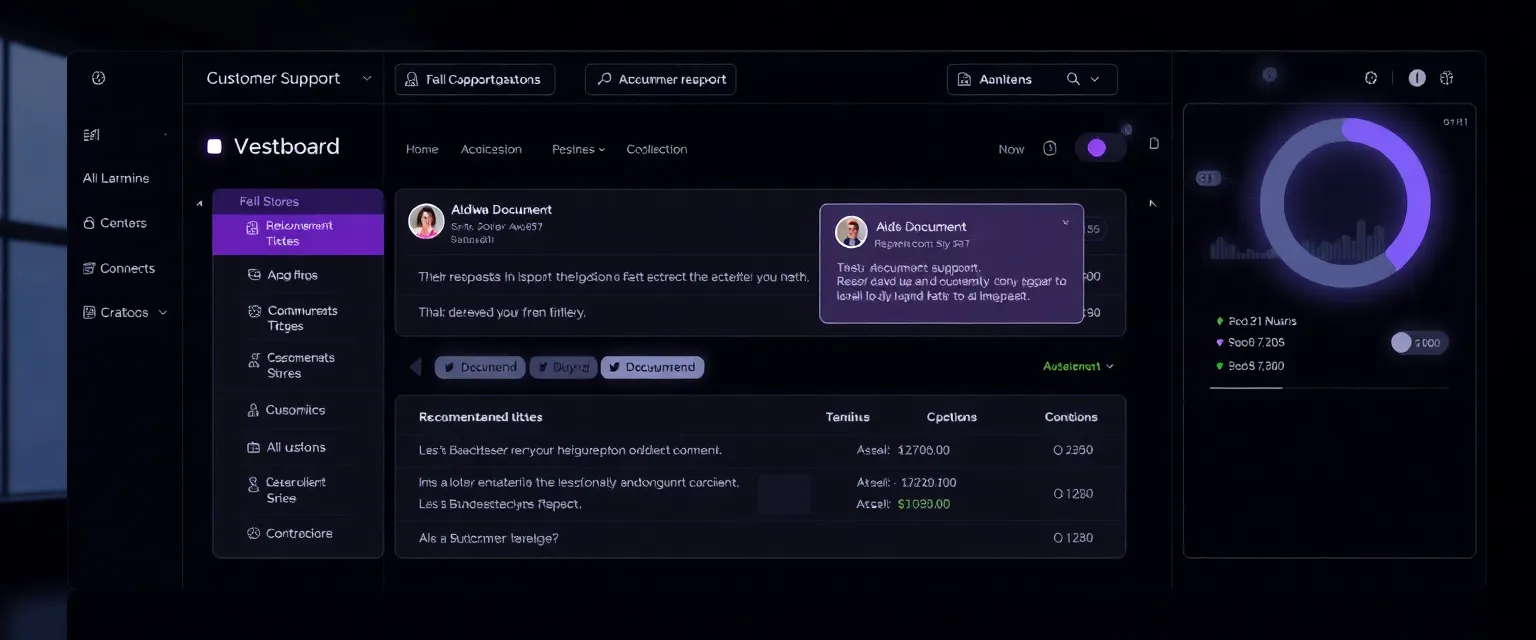The width and height of the screenshot is (1536, 640).
Task: Open the green Auslenent dropdown
Action: (1078, 366)
